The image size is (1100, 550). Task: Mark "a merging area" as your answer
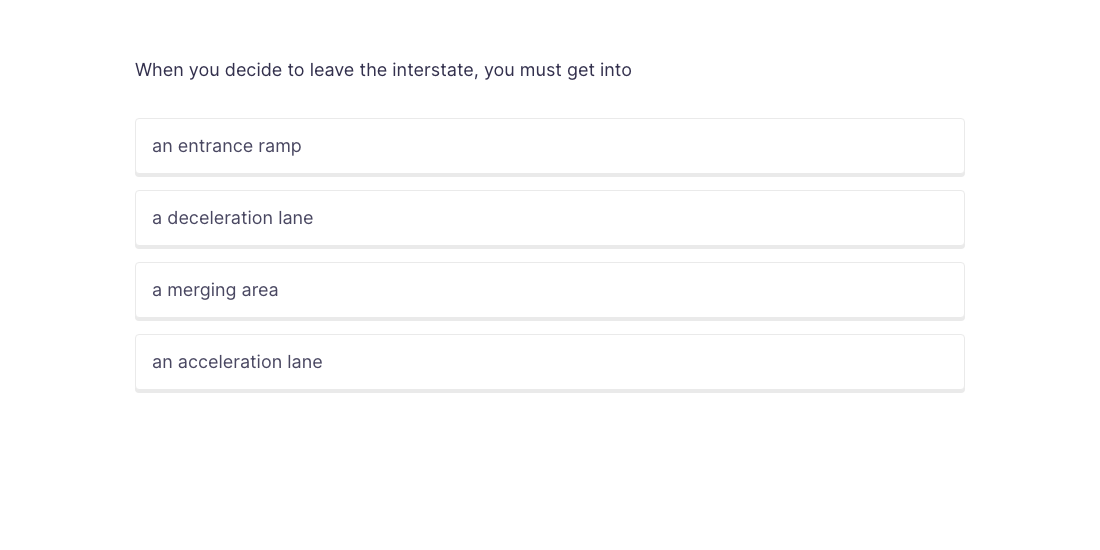click(549, 290)
